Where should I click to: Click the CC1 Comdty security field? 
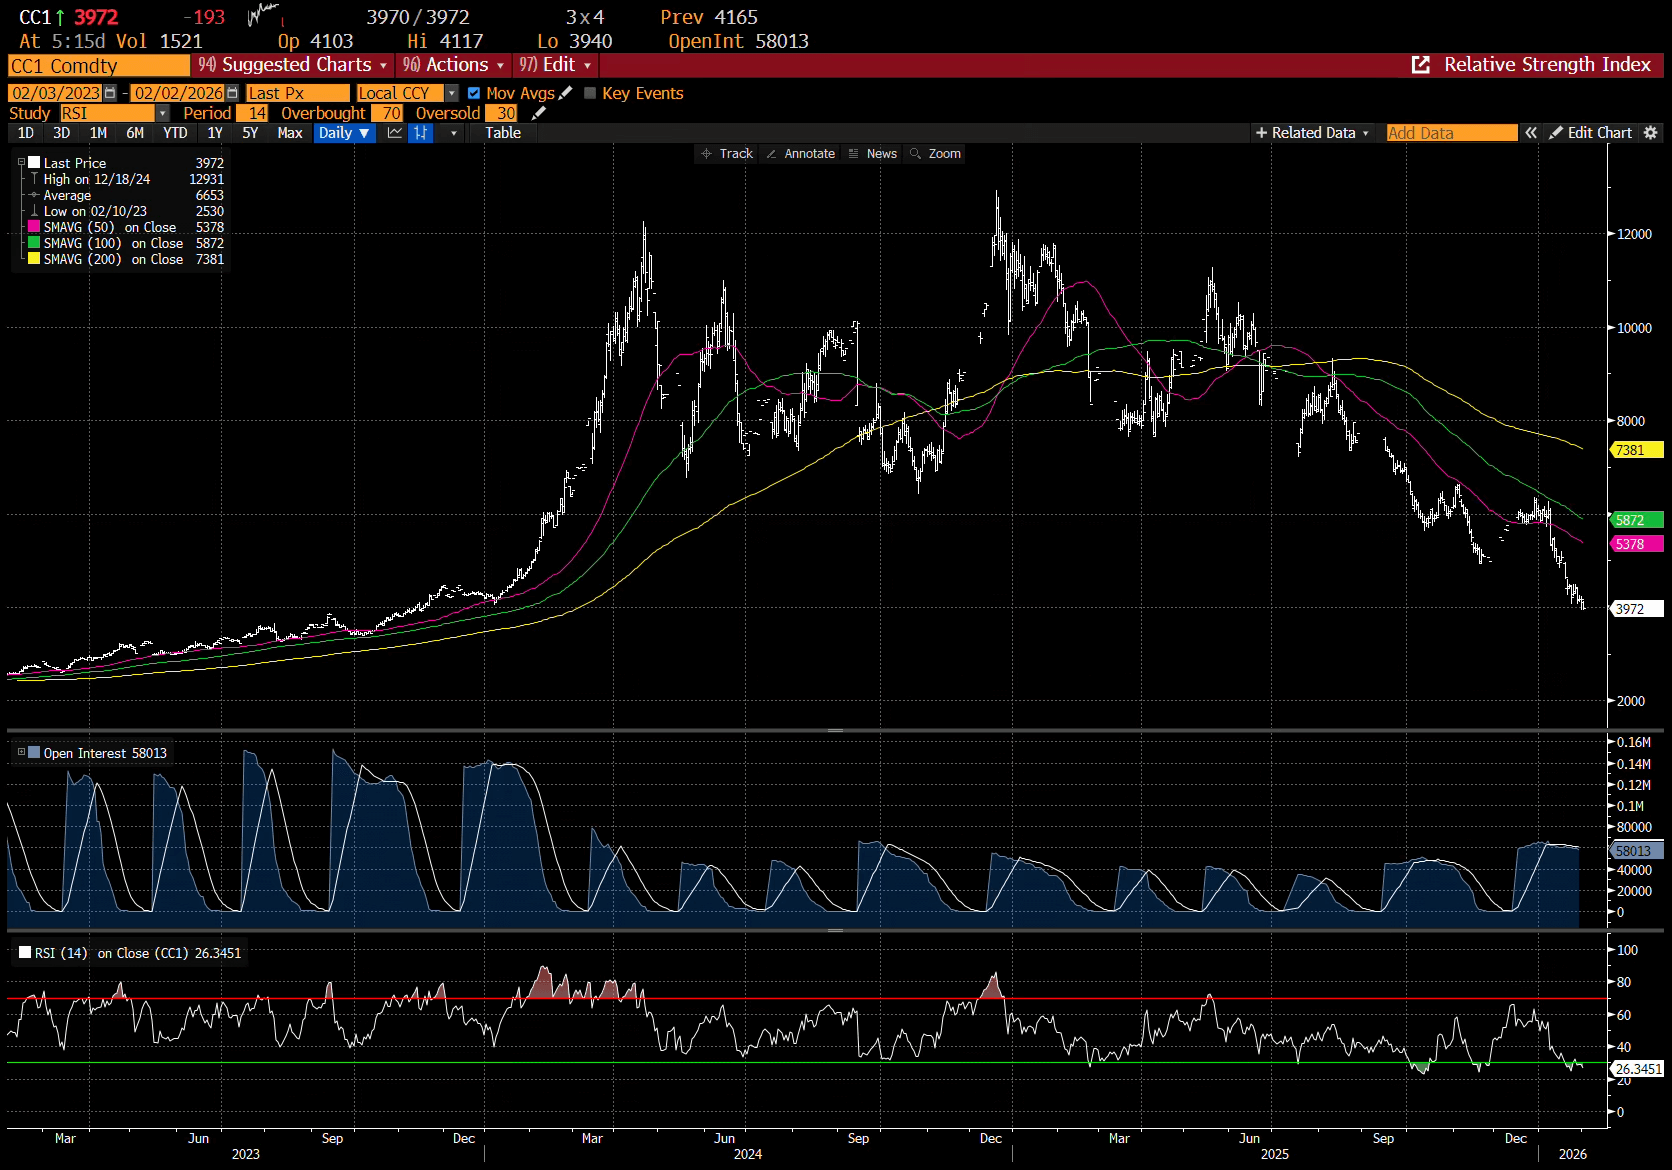pos(99,66)
